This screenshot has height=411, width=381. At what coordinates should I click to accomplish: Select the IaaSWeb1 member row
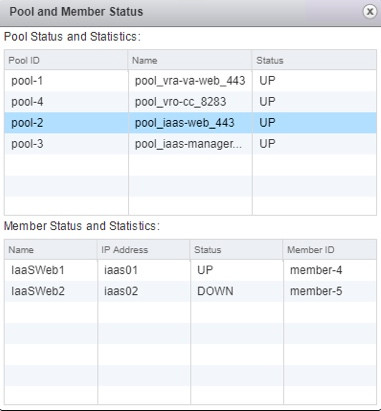(x=190, y=270)
